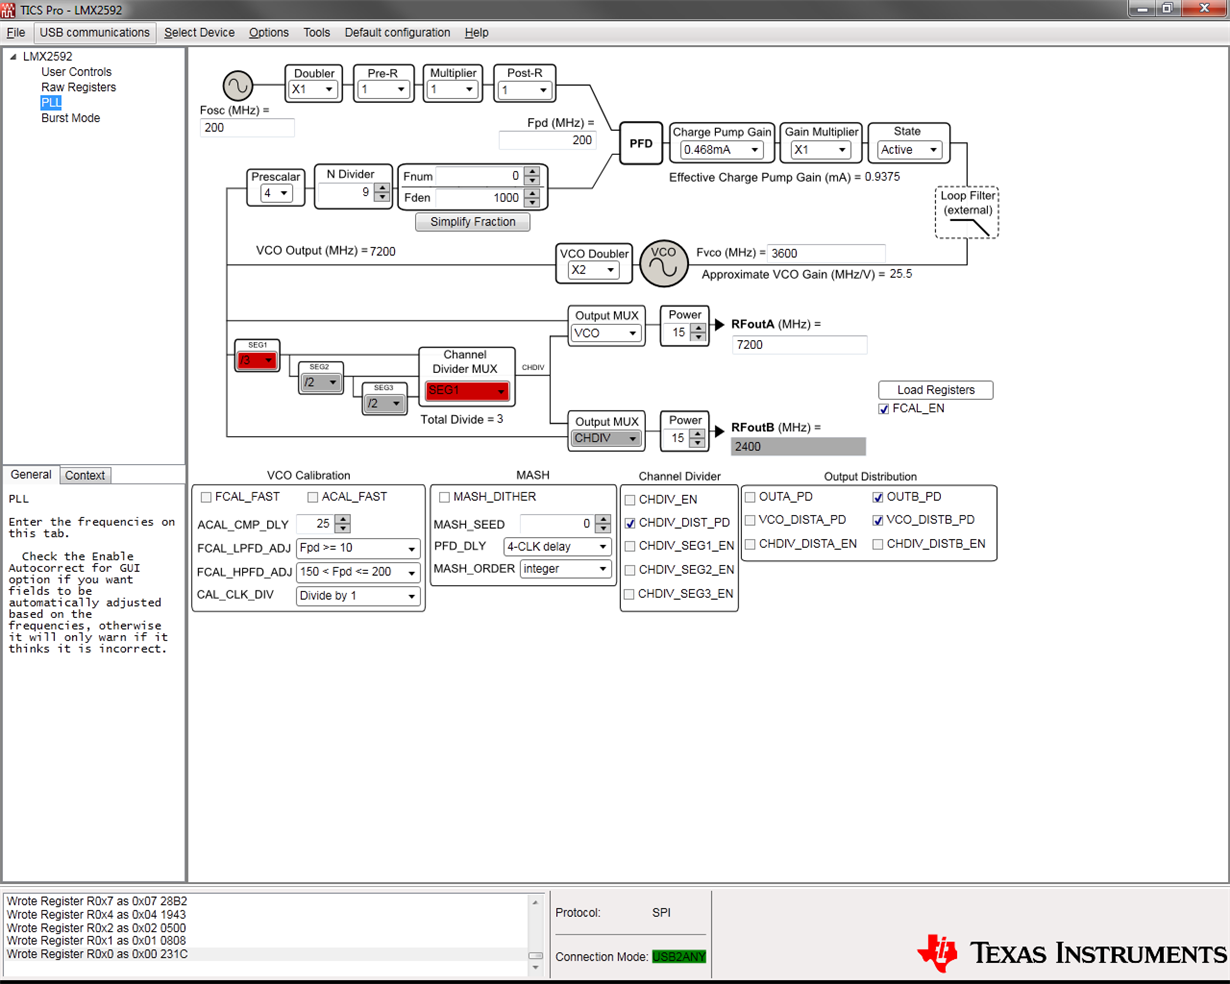Click the Texas Instruments logo
This screenshot has width=1230, height=984.
[1072, 953]
